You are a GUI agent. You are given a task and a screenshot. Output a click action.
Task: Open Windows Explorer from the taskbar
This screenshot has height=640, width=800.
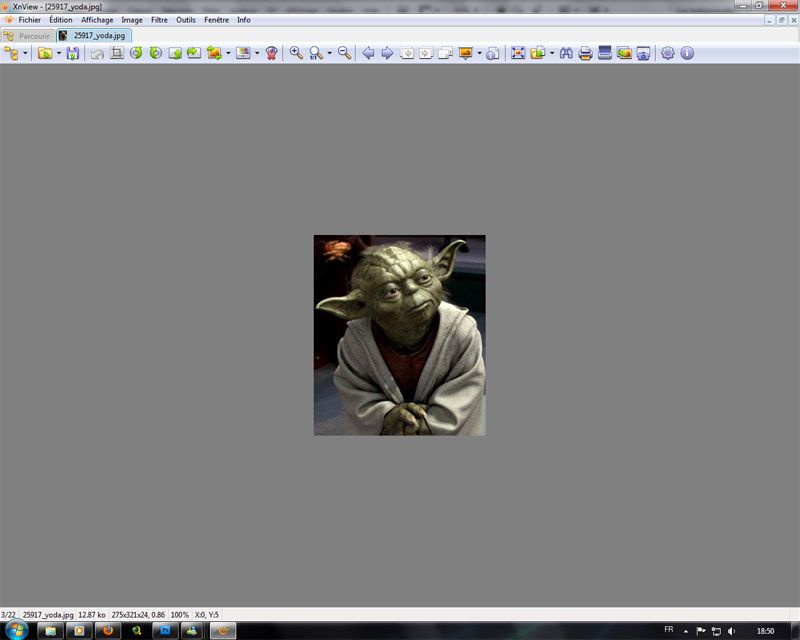[51, 631]
